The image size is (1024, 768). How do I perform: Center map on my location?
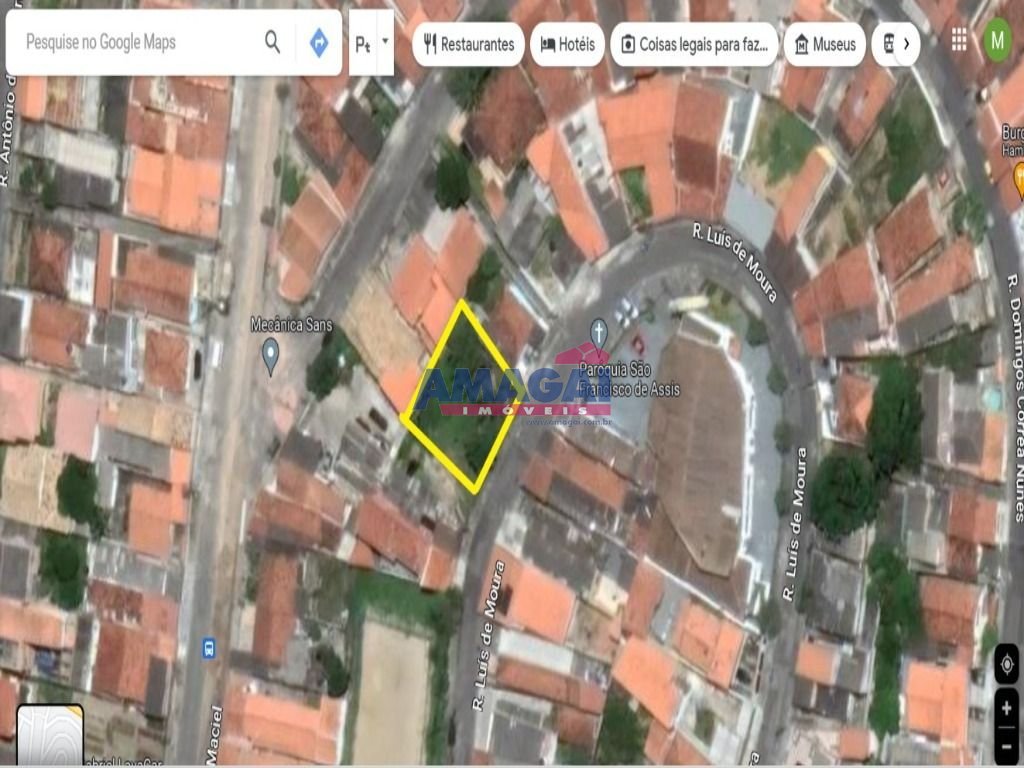(x=1006, y=665)
